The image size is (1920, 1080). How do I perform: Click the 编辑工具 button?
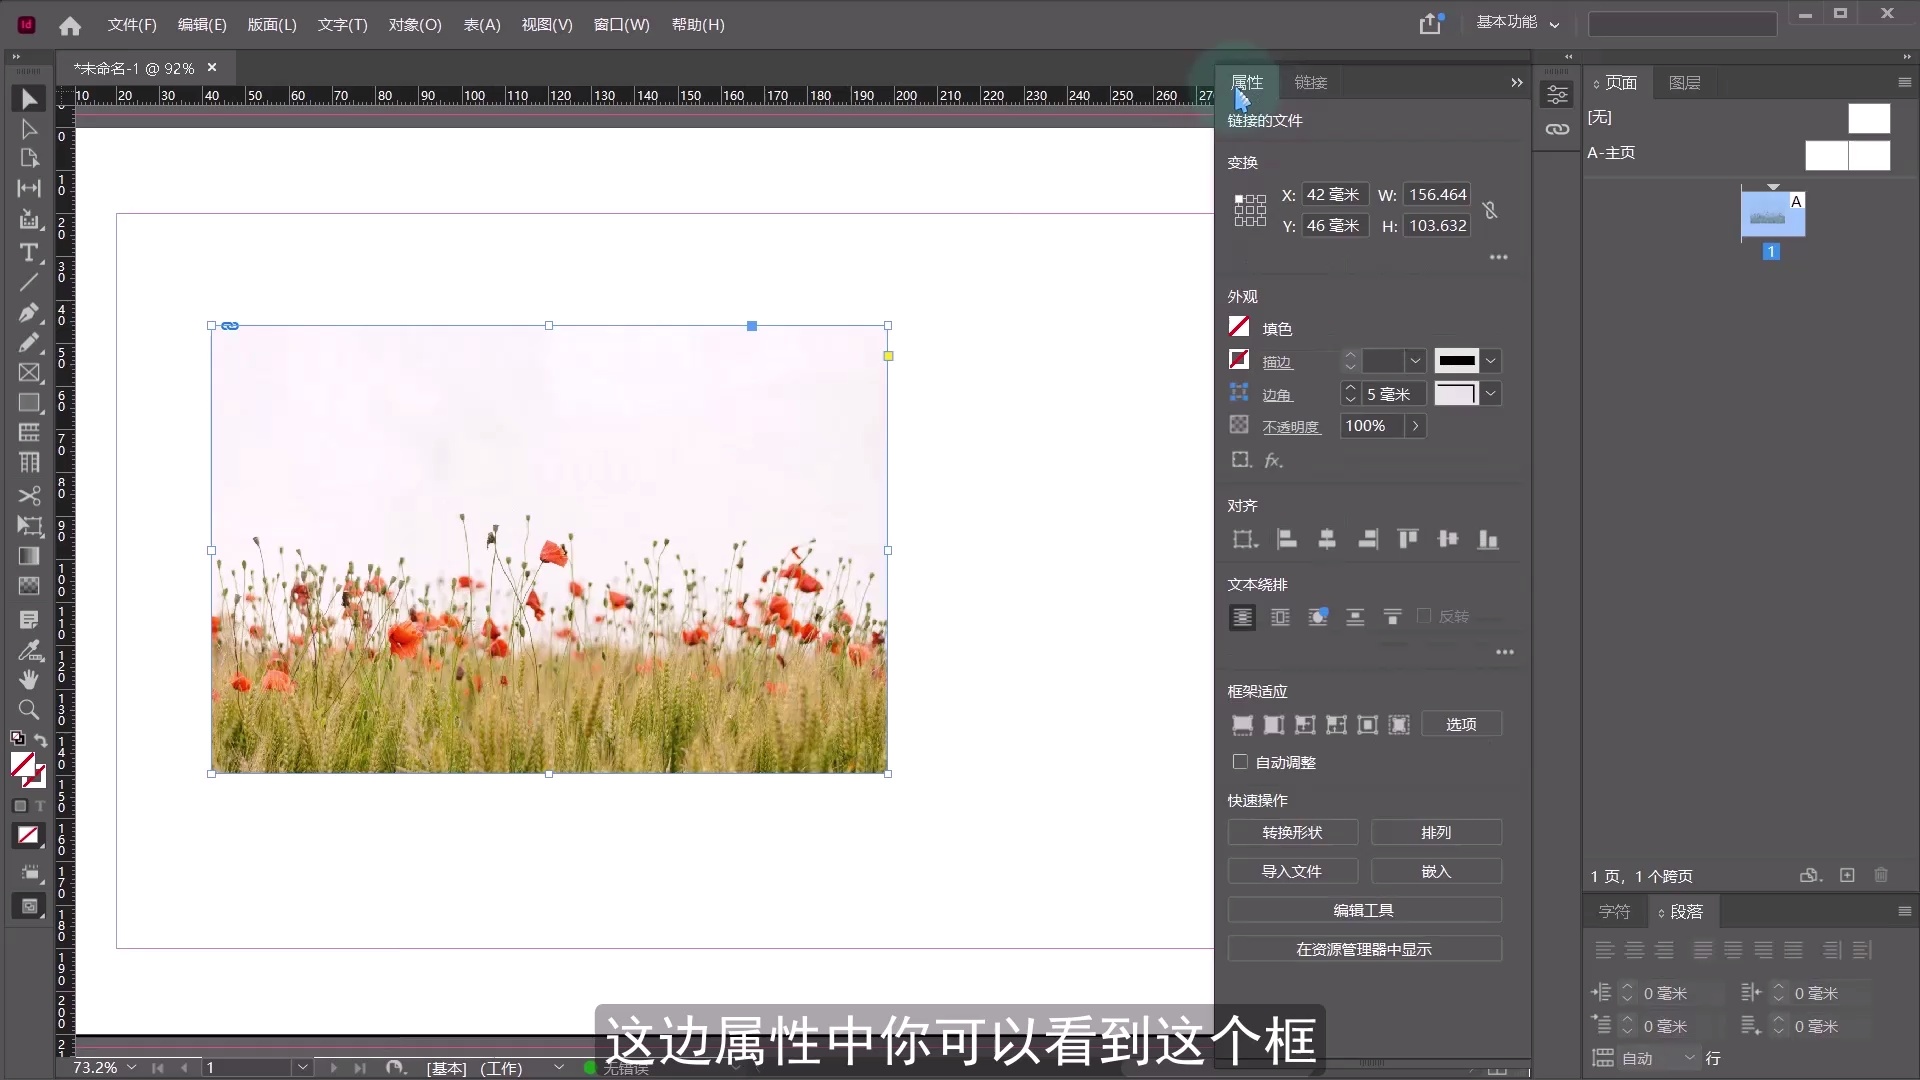(x=1365, y=910)
